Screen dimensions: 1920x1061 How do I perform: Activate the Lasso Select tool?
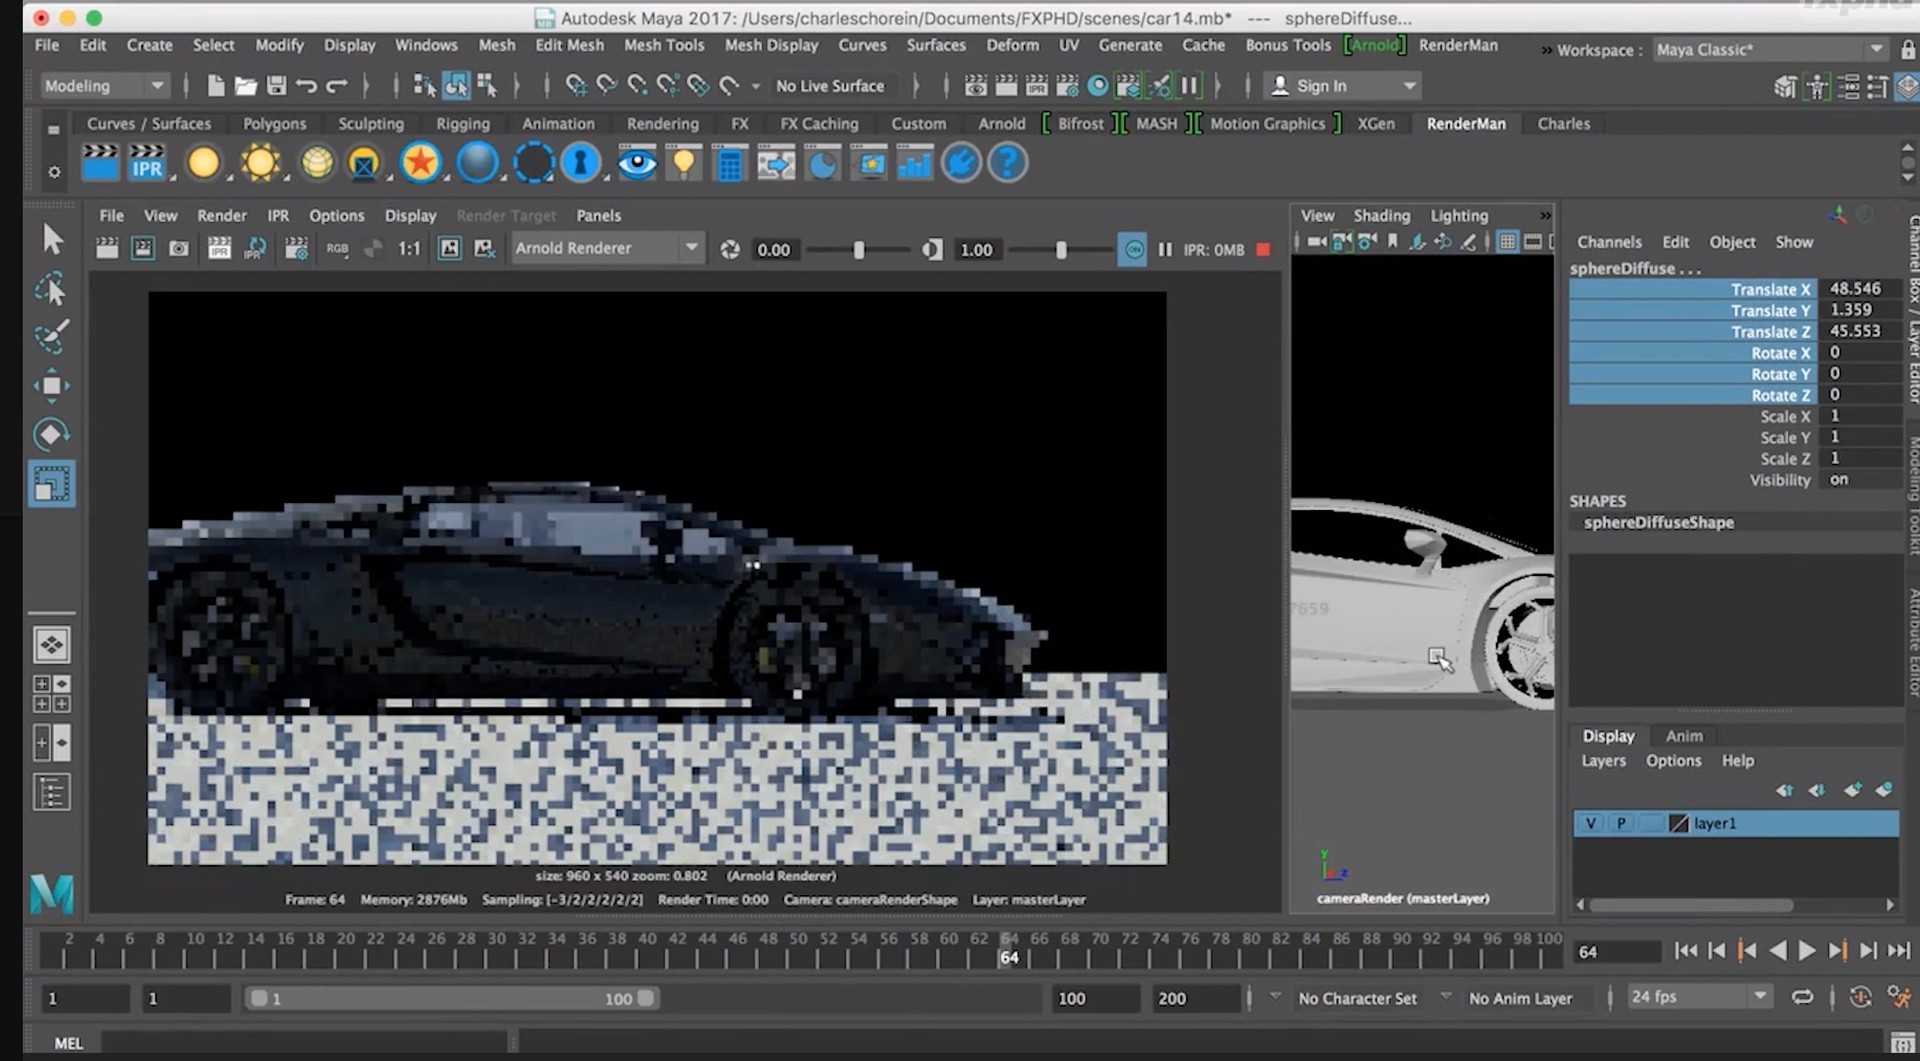click(x=51, y=289)
